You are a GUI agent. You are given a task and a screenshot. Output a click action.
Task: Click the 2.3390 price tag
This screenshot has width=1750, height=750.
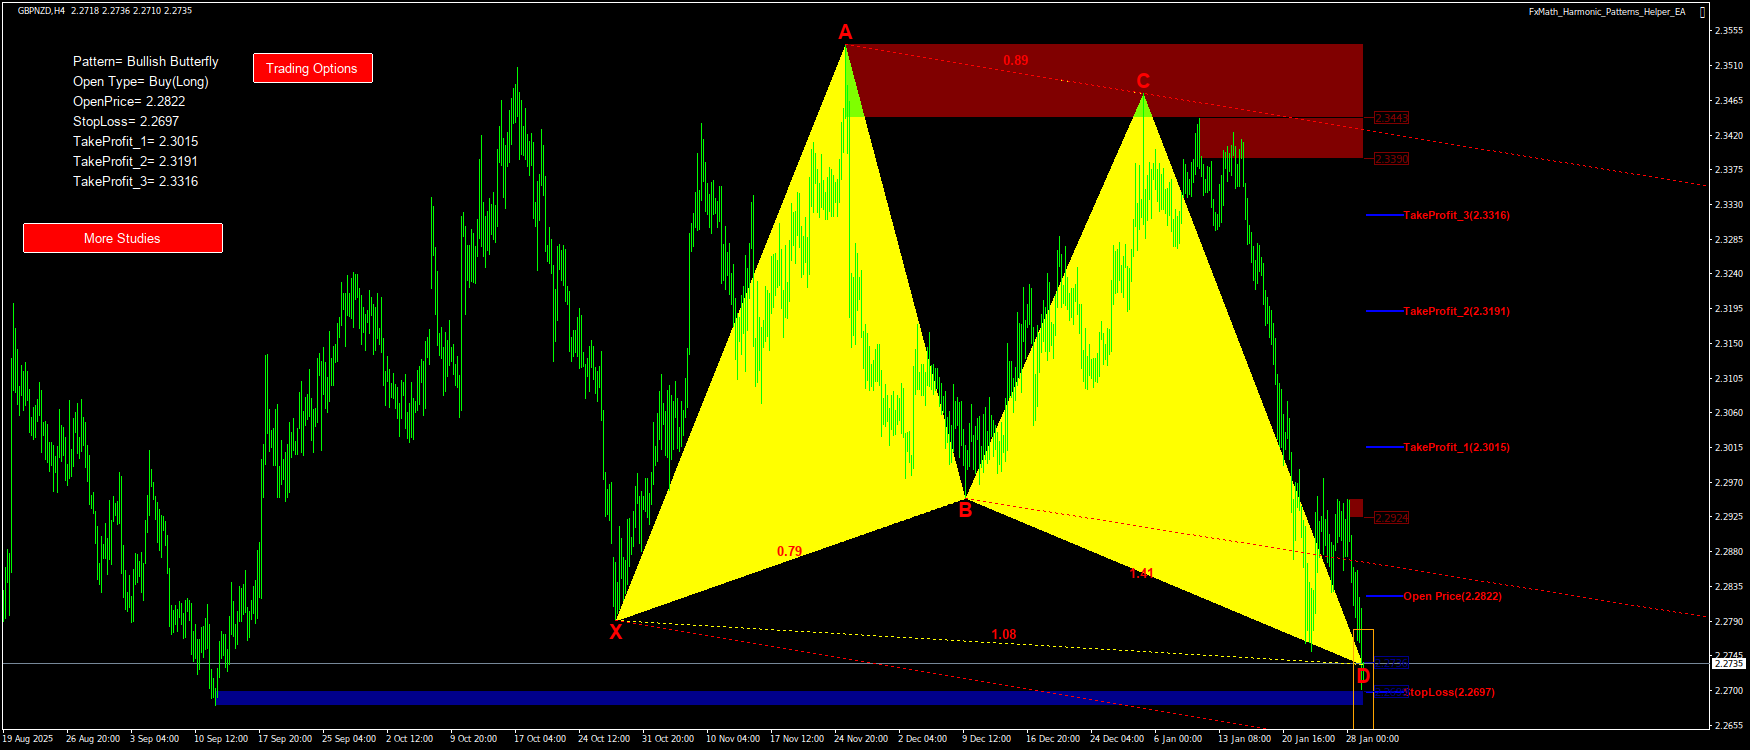pos(1391,159)
